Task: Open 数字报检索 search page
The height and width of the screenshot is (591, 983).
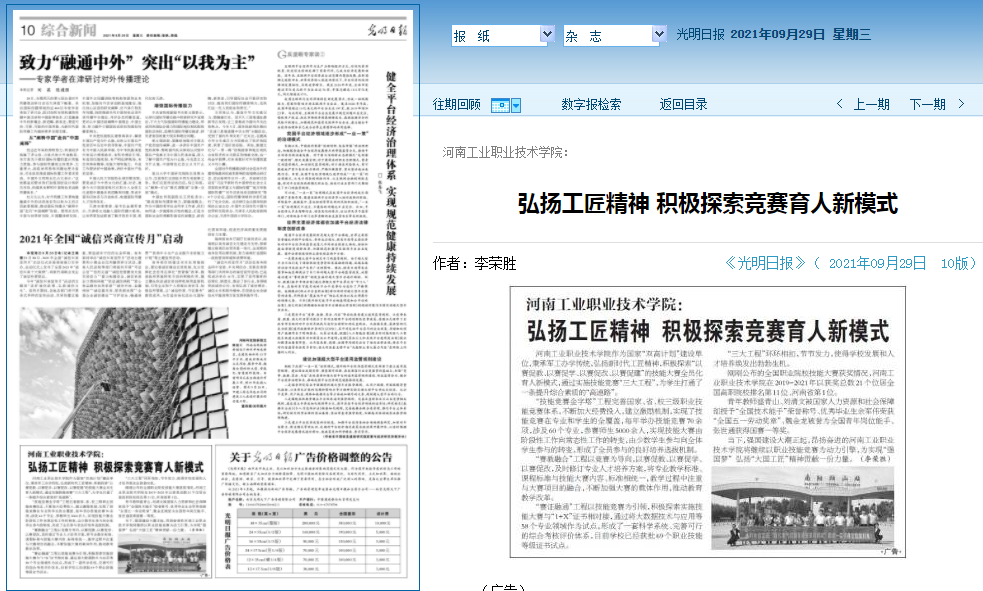Action: point(590,104)
